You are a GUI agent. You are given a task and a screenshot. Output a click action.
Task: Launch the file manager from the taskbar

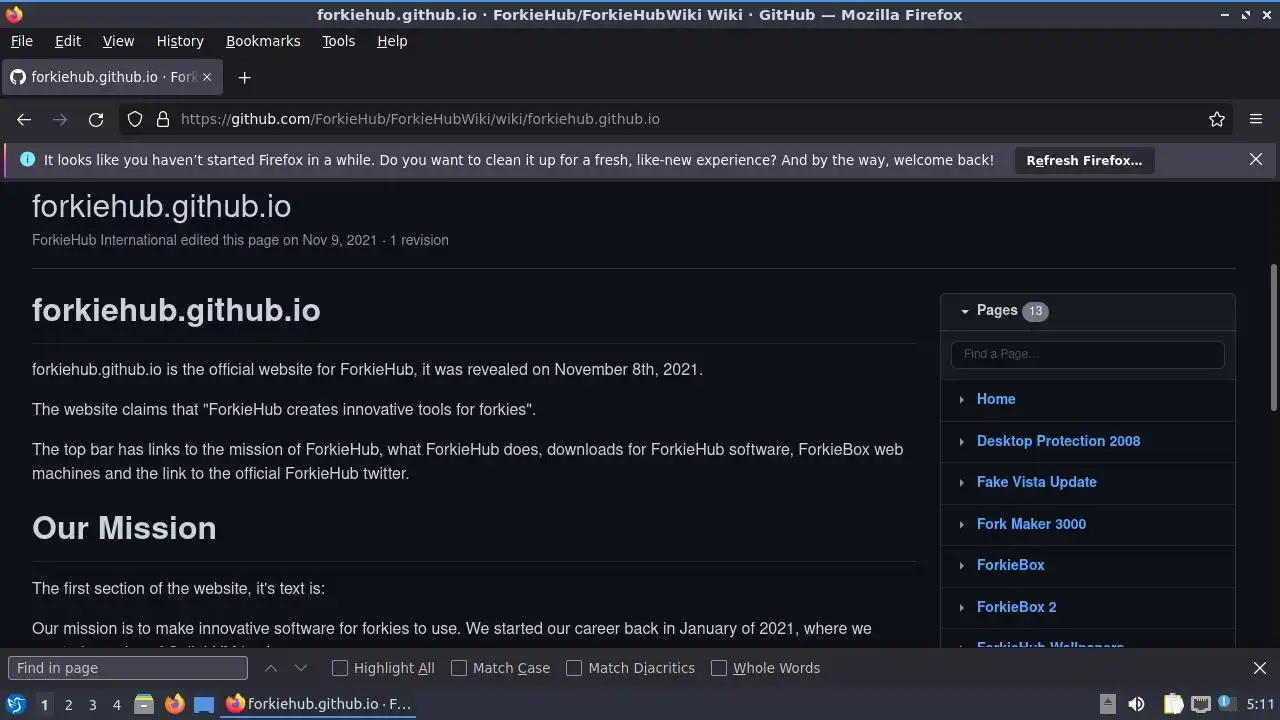click(x=144, y=704)
